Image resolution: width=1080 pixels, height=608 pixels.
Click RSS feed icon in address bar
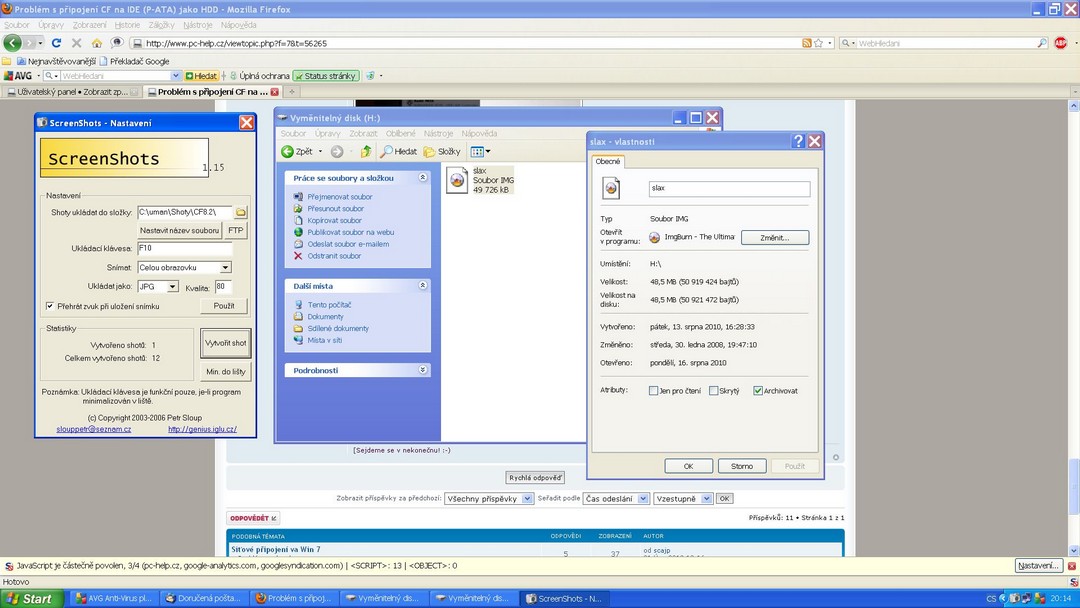click(807, 43)
